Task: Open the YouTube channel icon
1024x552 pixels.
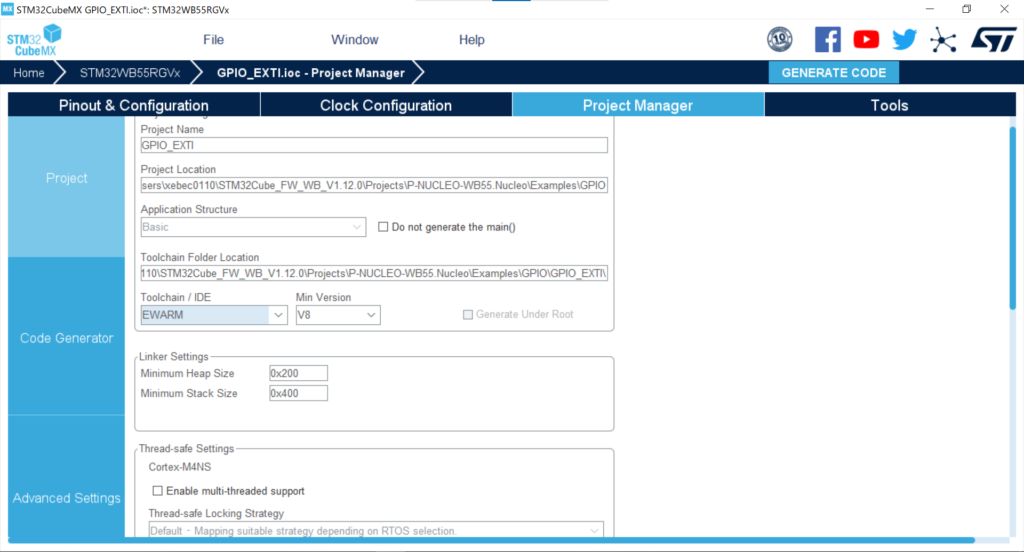Action: pos(866,40)
